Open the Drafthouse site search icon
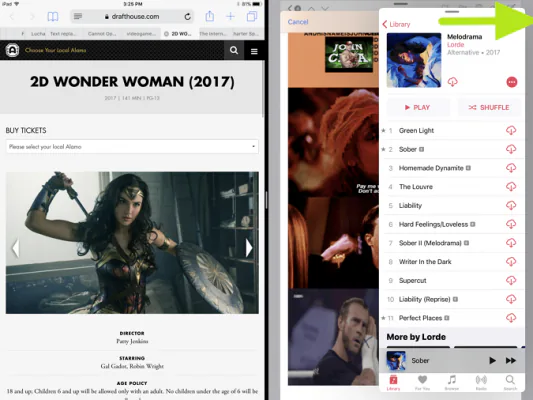533x400 pixels. pos(234,50)
